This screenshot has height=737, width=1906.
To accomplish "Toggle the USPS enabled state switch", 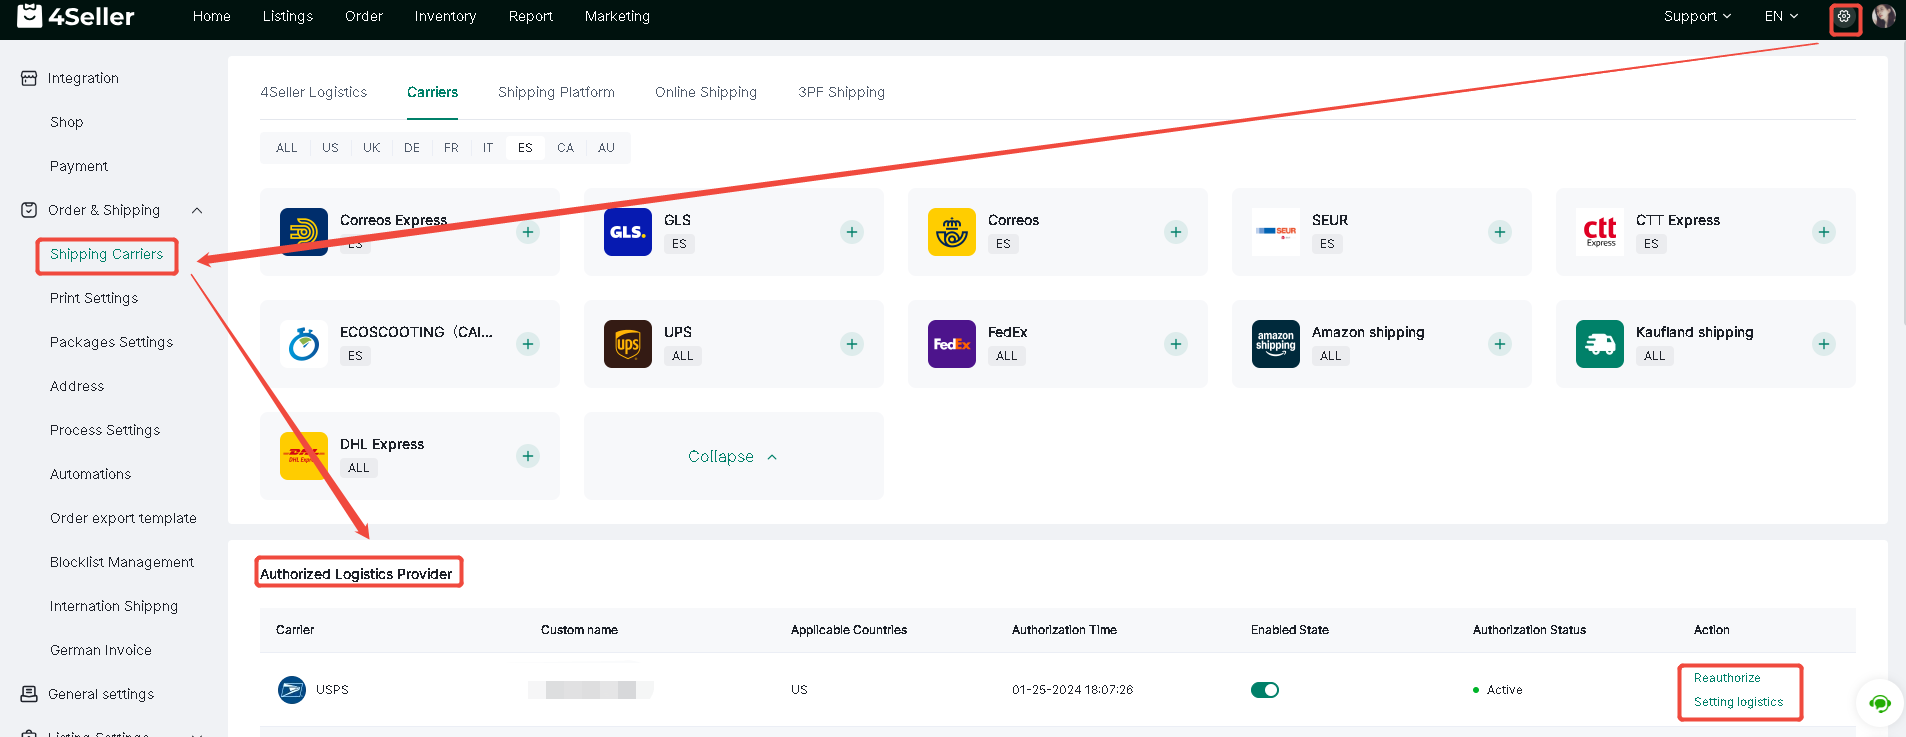I will click(1265, 690).
